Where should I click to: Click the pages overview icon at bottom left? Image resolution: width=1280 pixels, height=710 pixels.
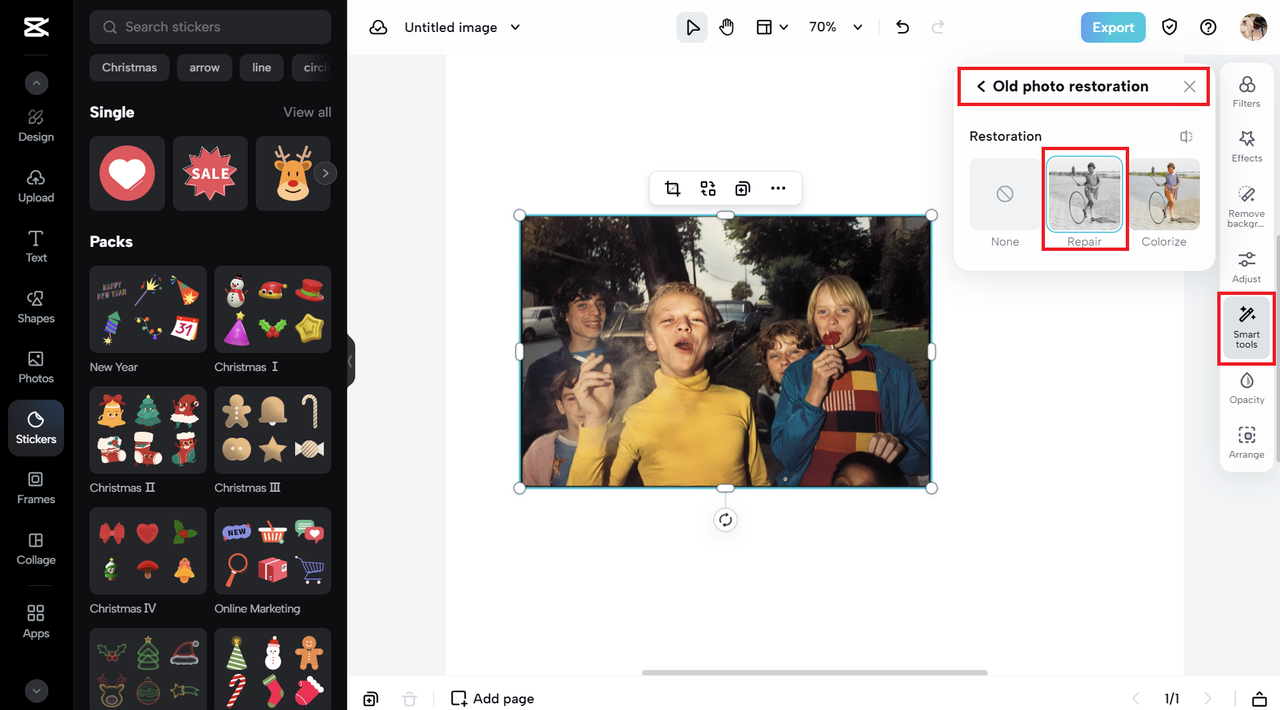(370, 698)
